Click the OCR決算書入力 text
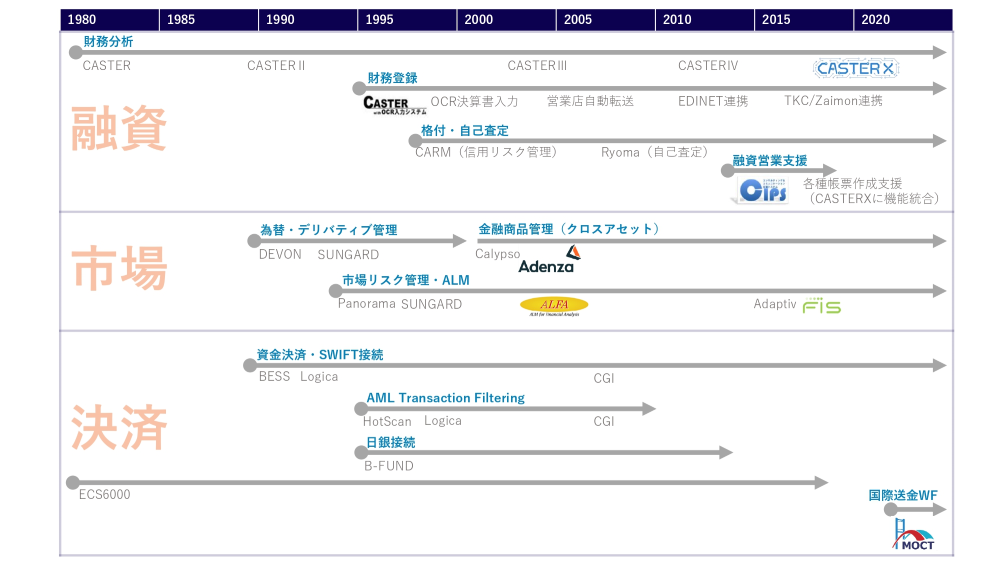This screenshot has height=563, width=1000. [474, 101]
